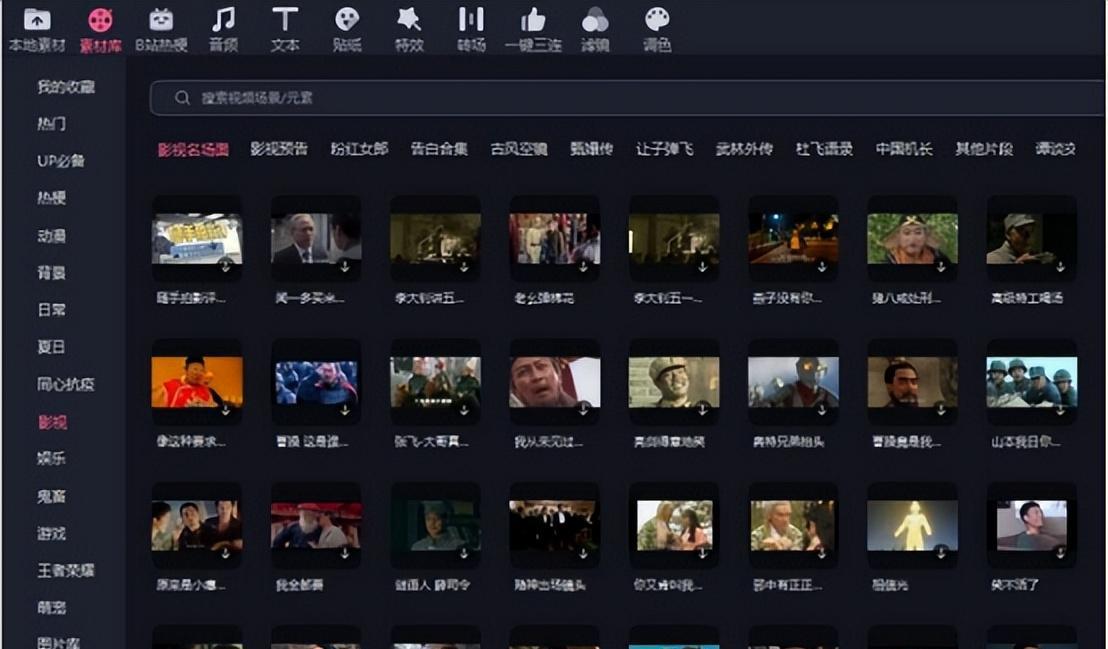
Task: Select the 热门 sidebar category
Action: point(52,124)
